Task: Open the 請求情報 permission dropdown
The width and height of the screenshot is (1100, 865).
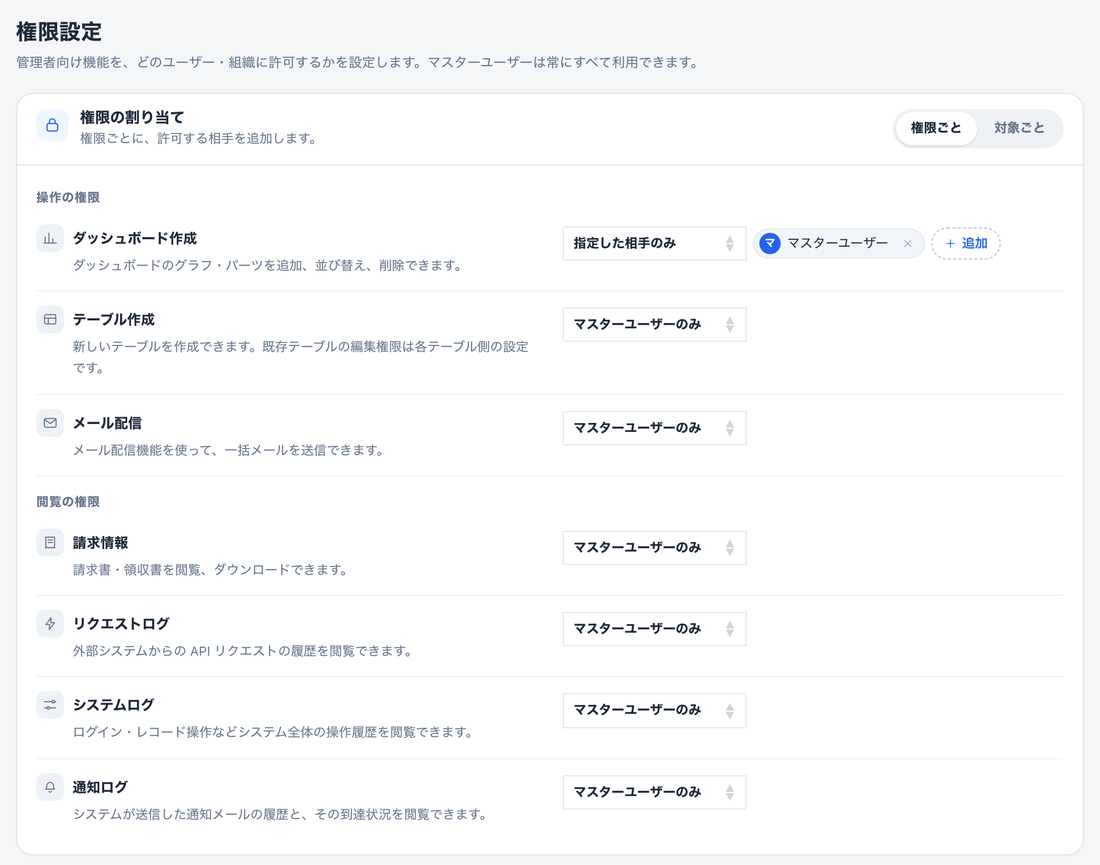Action: coord(654,547)
